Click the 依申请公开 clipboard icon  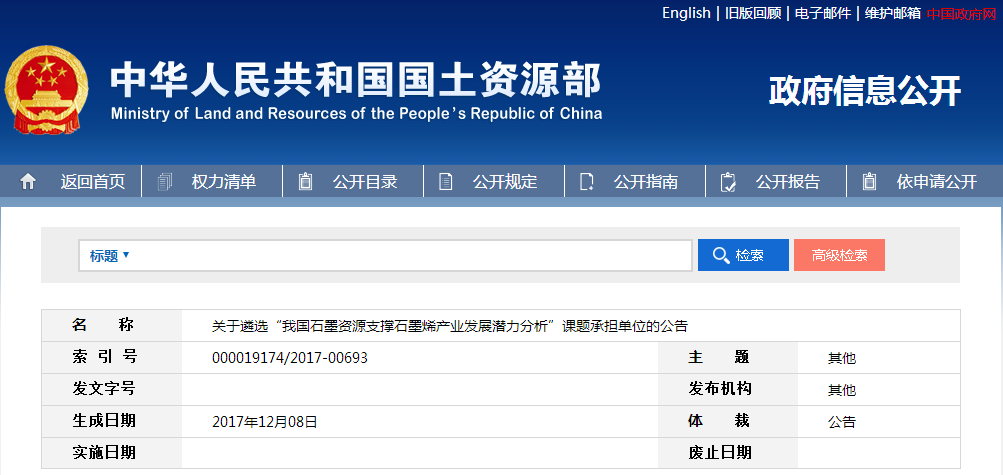(x=869, y=182)
